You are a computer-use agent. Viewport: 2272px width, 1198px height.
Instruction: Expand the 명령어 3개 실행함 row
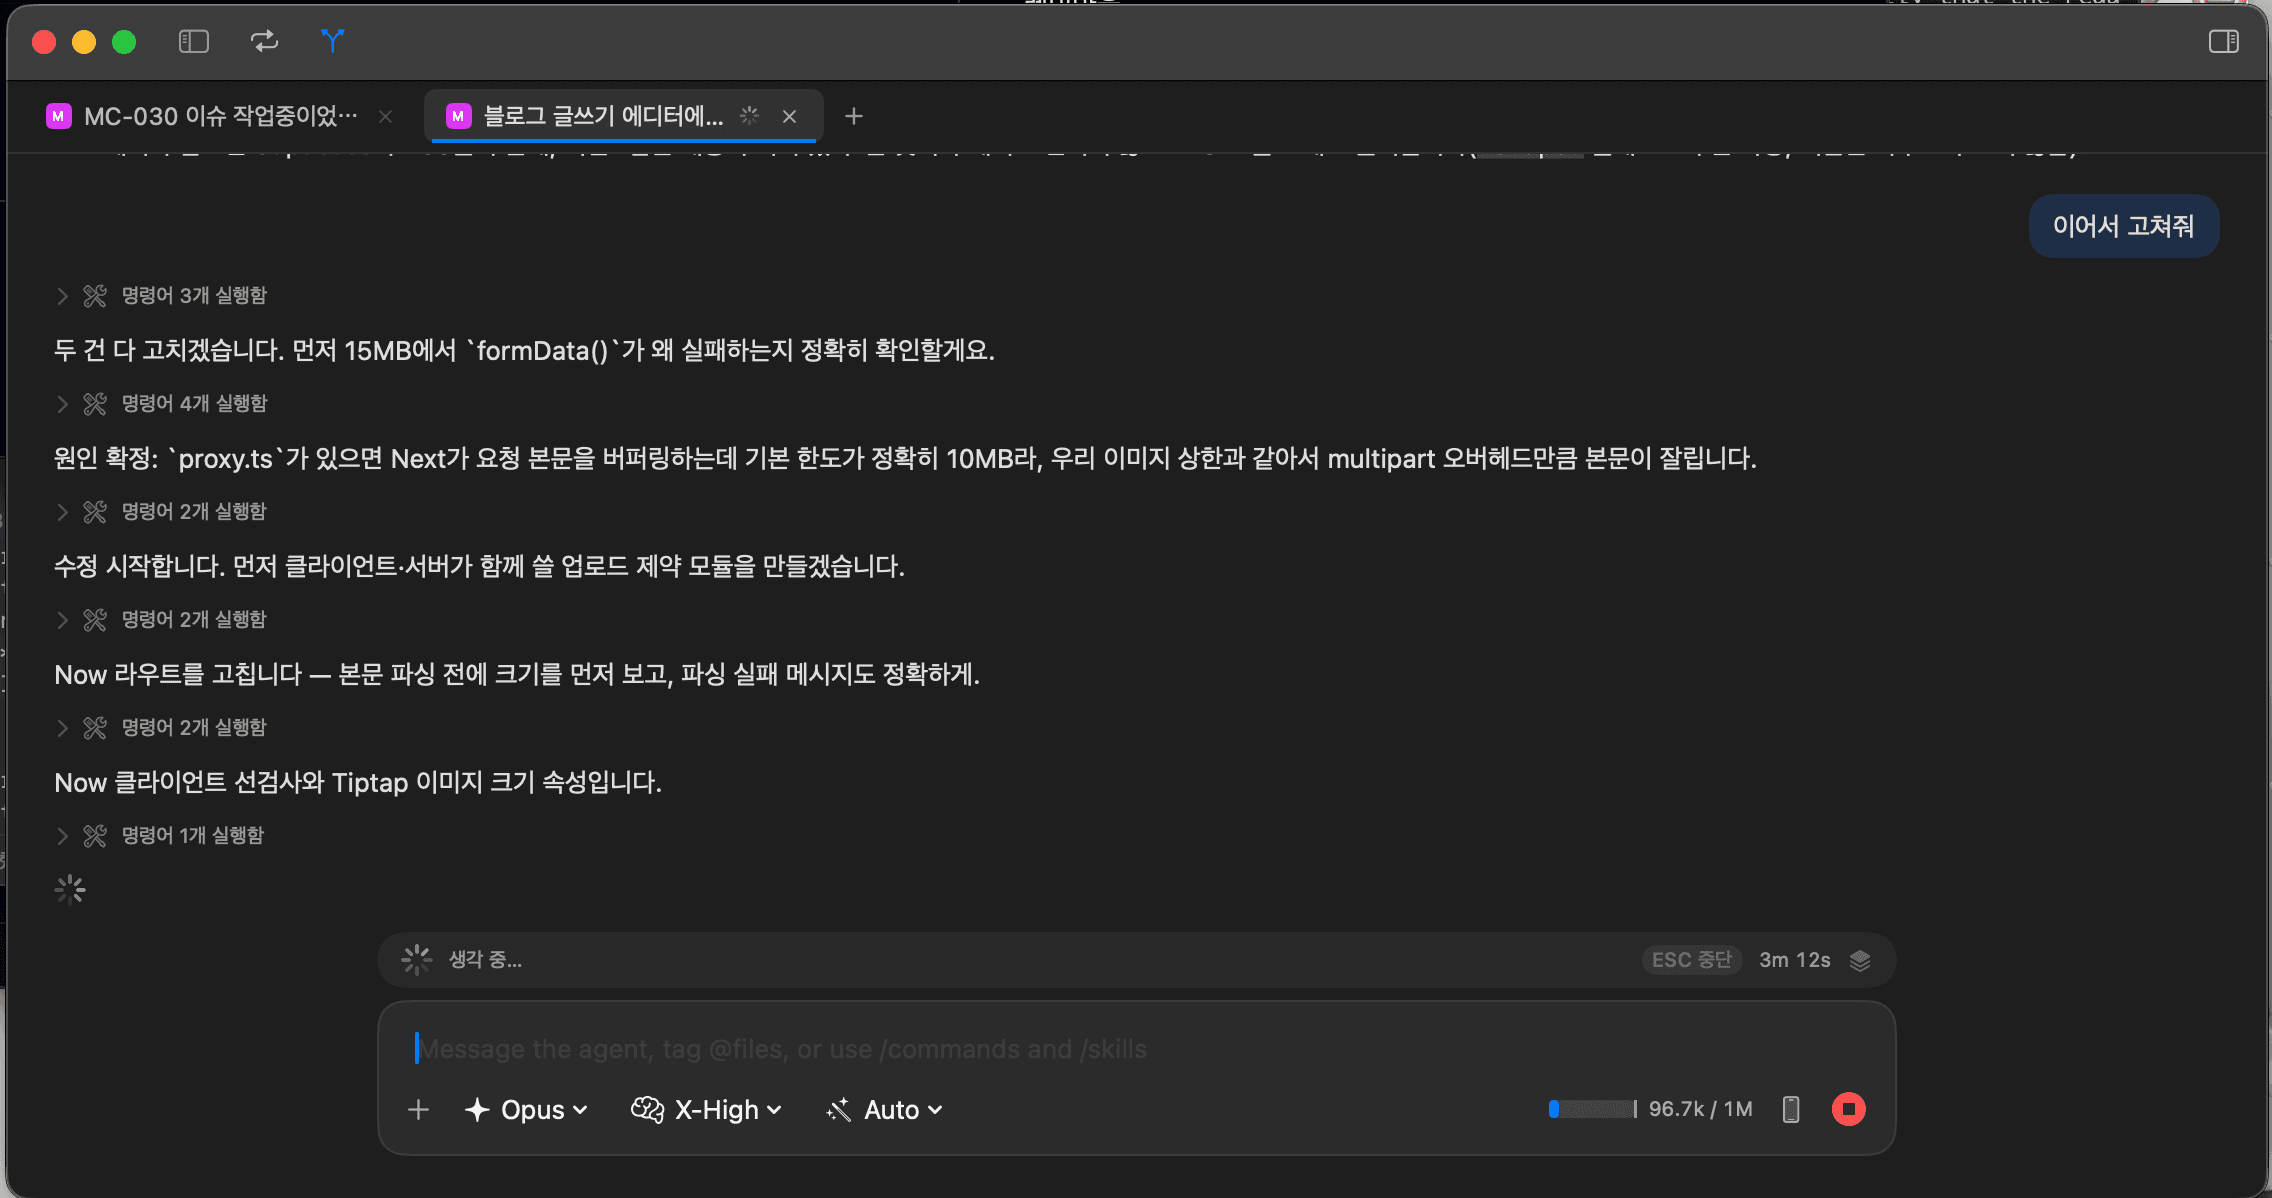(x=162, y=295)
